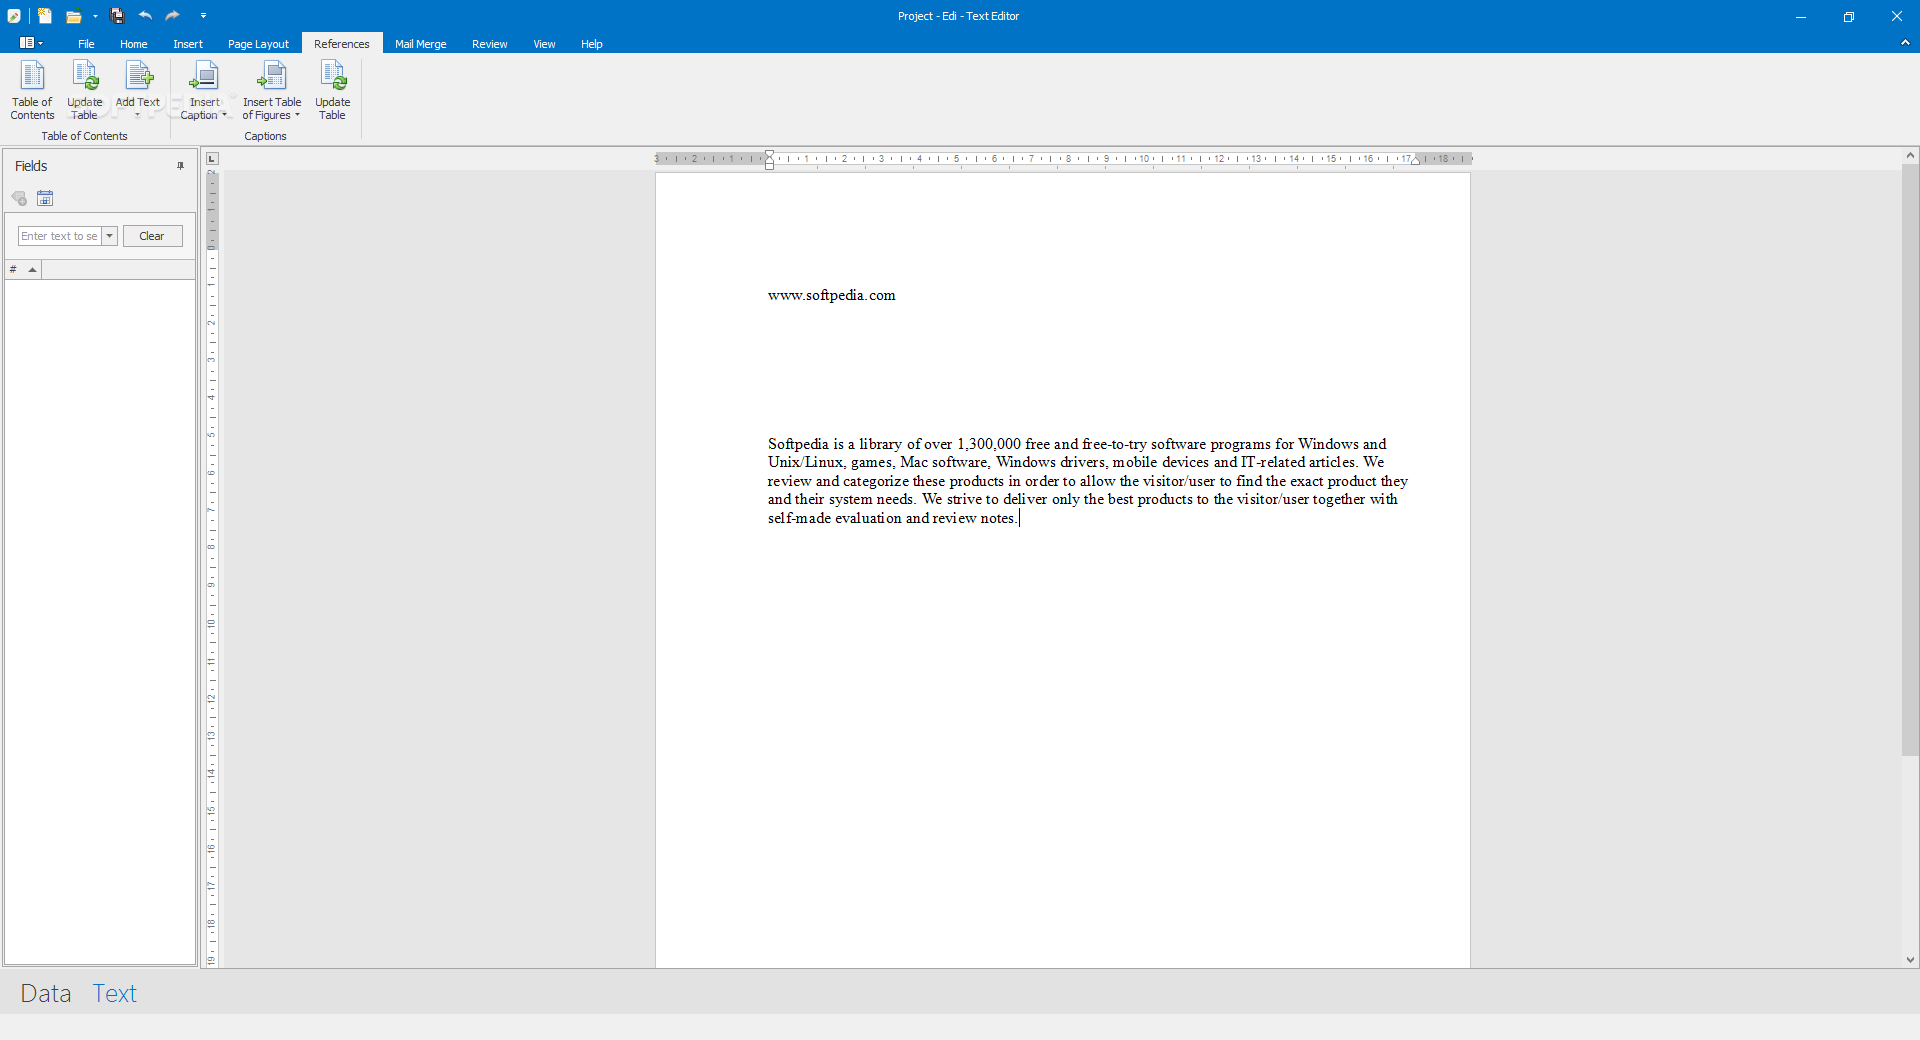1920x1040 pixels.
Task: Place cursor after 'review notes.' in the document
Action: point(1018,518)
